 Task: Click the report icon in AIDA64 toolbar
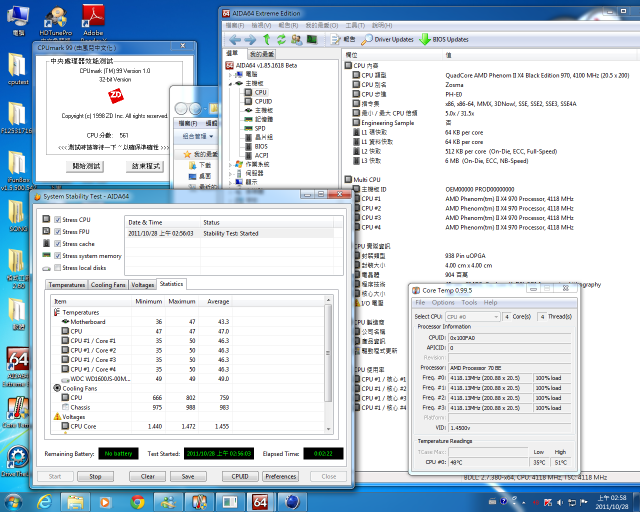coord(336,39)
